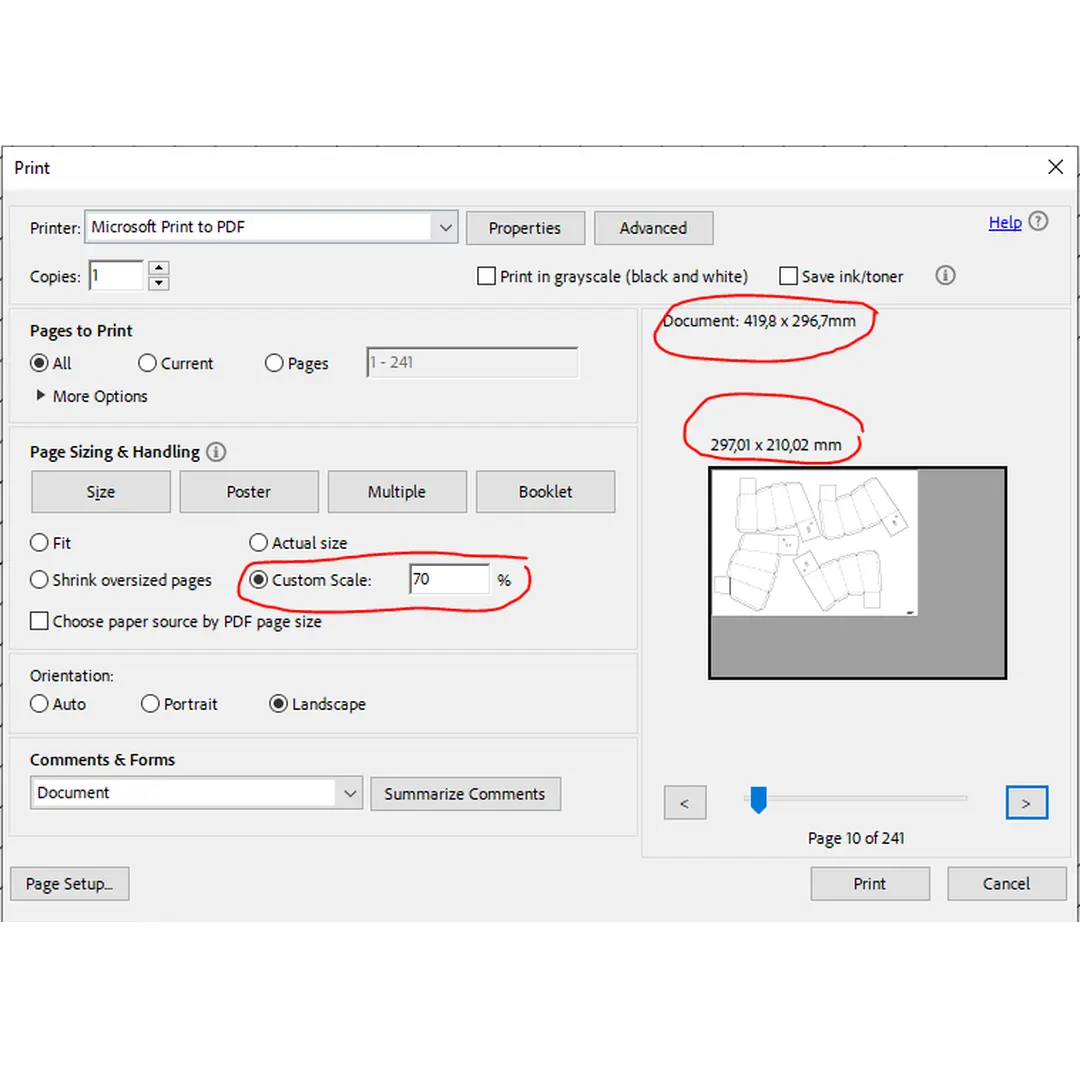Open the Help link

(1004, 222)
